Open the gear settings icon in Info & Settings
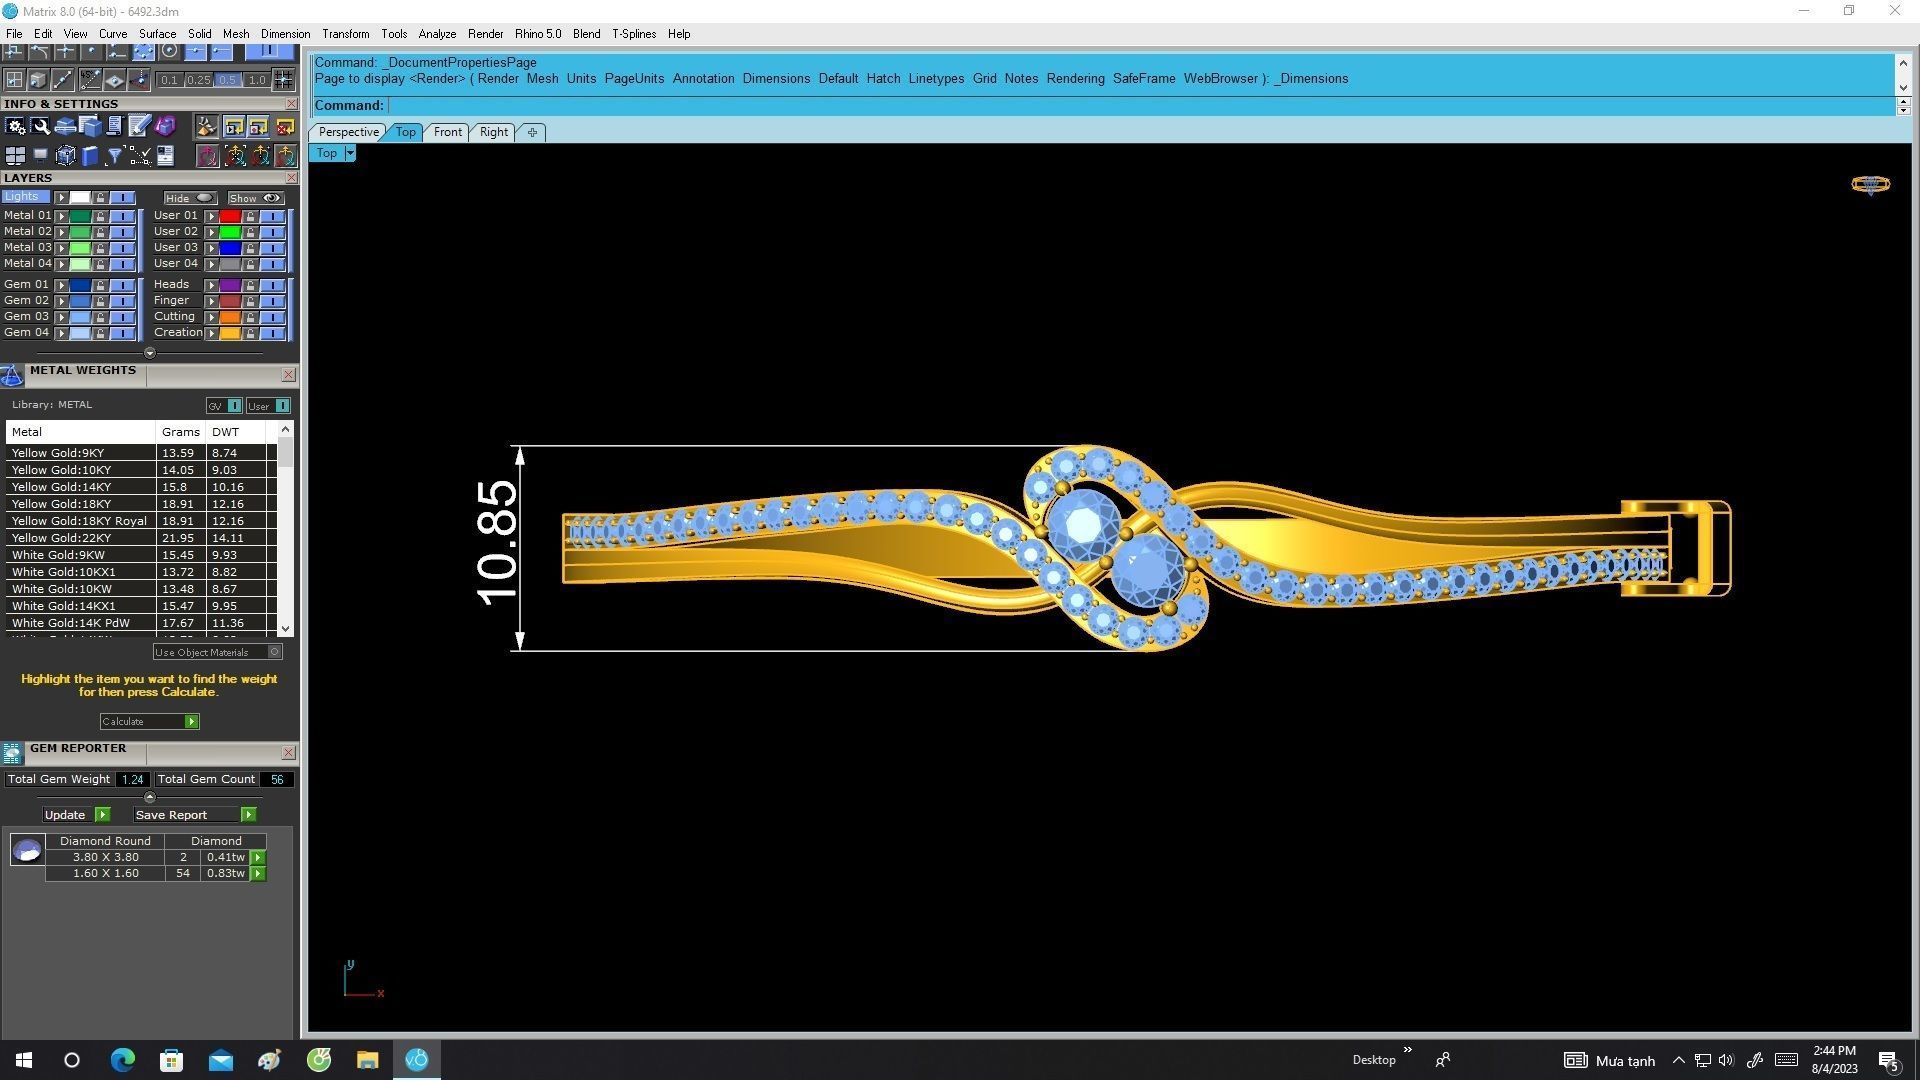 click(x=15, y=126)
